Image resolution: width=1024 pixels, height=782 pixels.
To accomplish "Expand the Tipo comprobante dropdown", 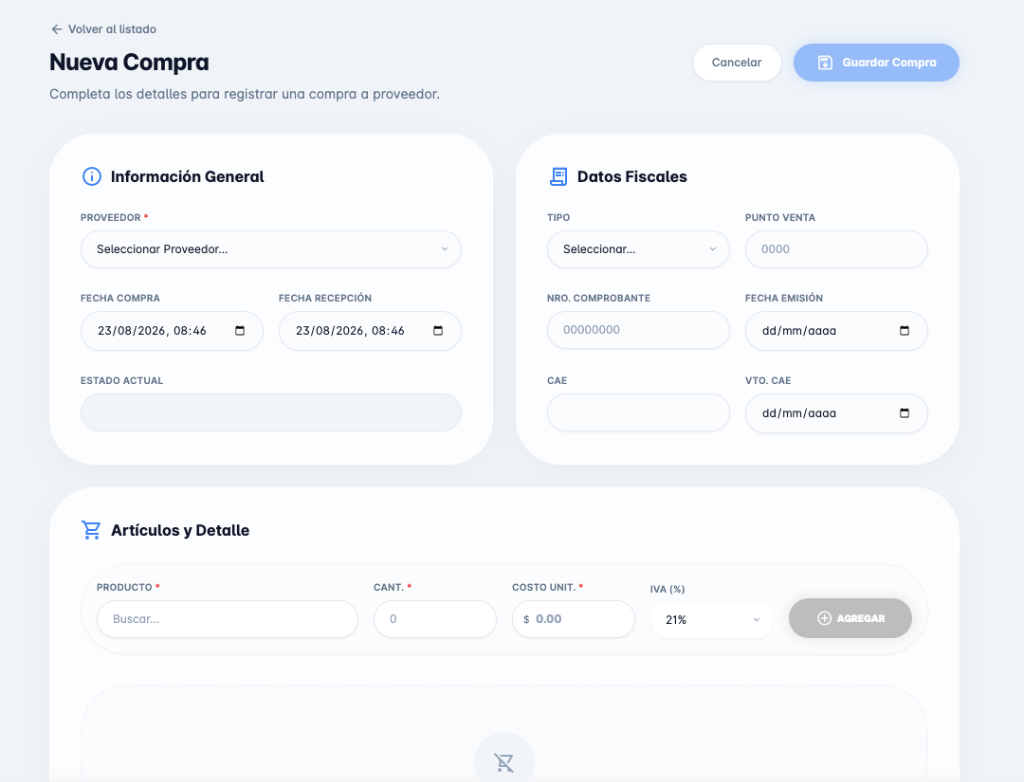I will (x=638, y=249).
